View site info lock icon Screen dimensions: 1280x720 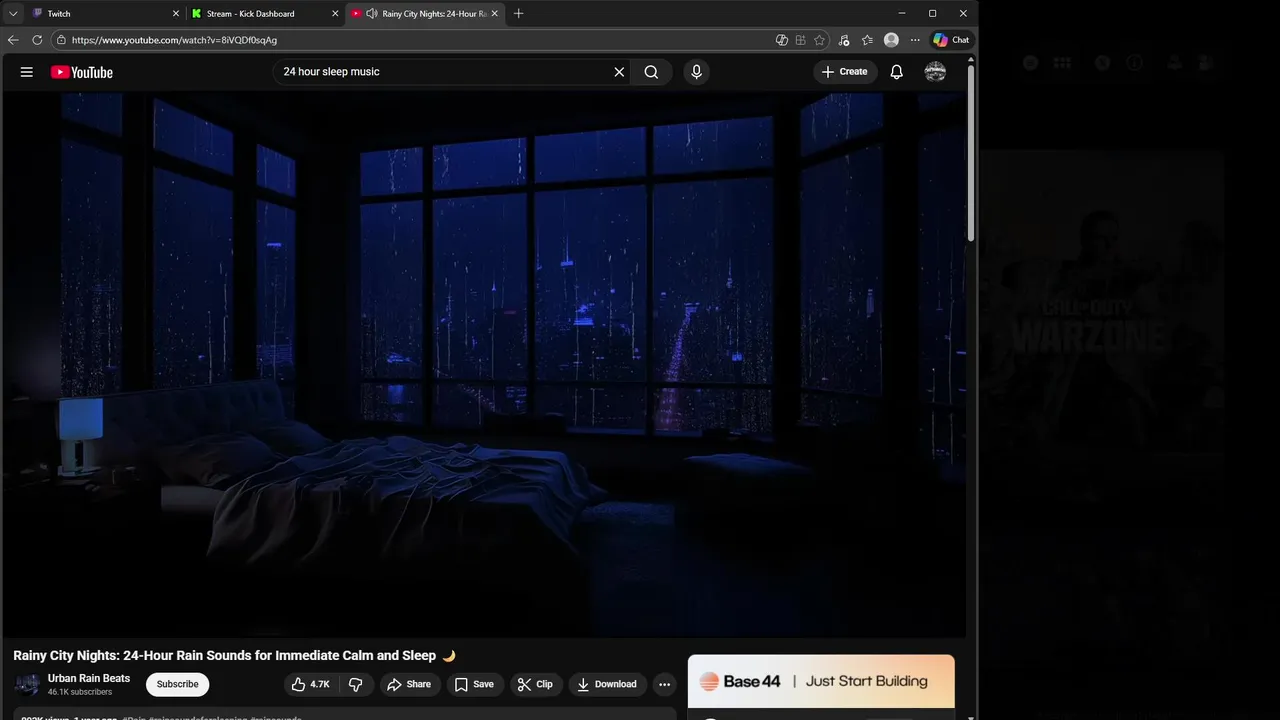pos(61,40)
